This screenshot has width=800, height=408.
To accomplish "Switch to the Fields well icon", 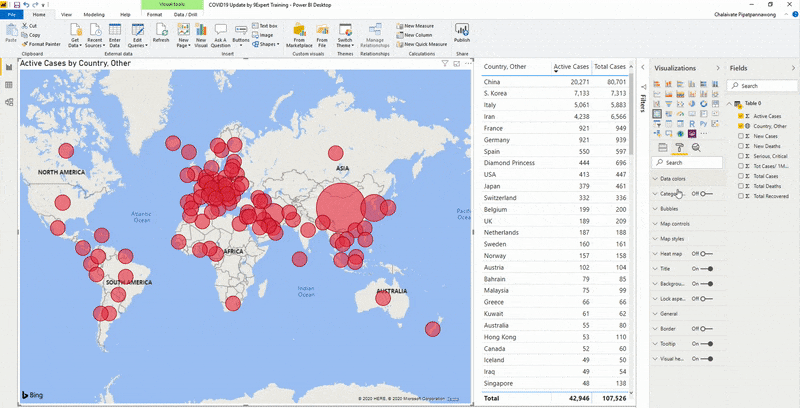I will click(x=663, y=147).
